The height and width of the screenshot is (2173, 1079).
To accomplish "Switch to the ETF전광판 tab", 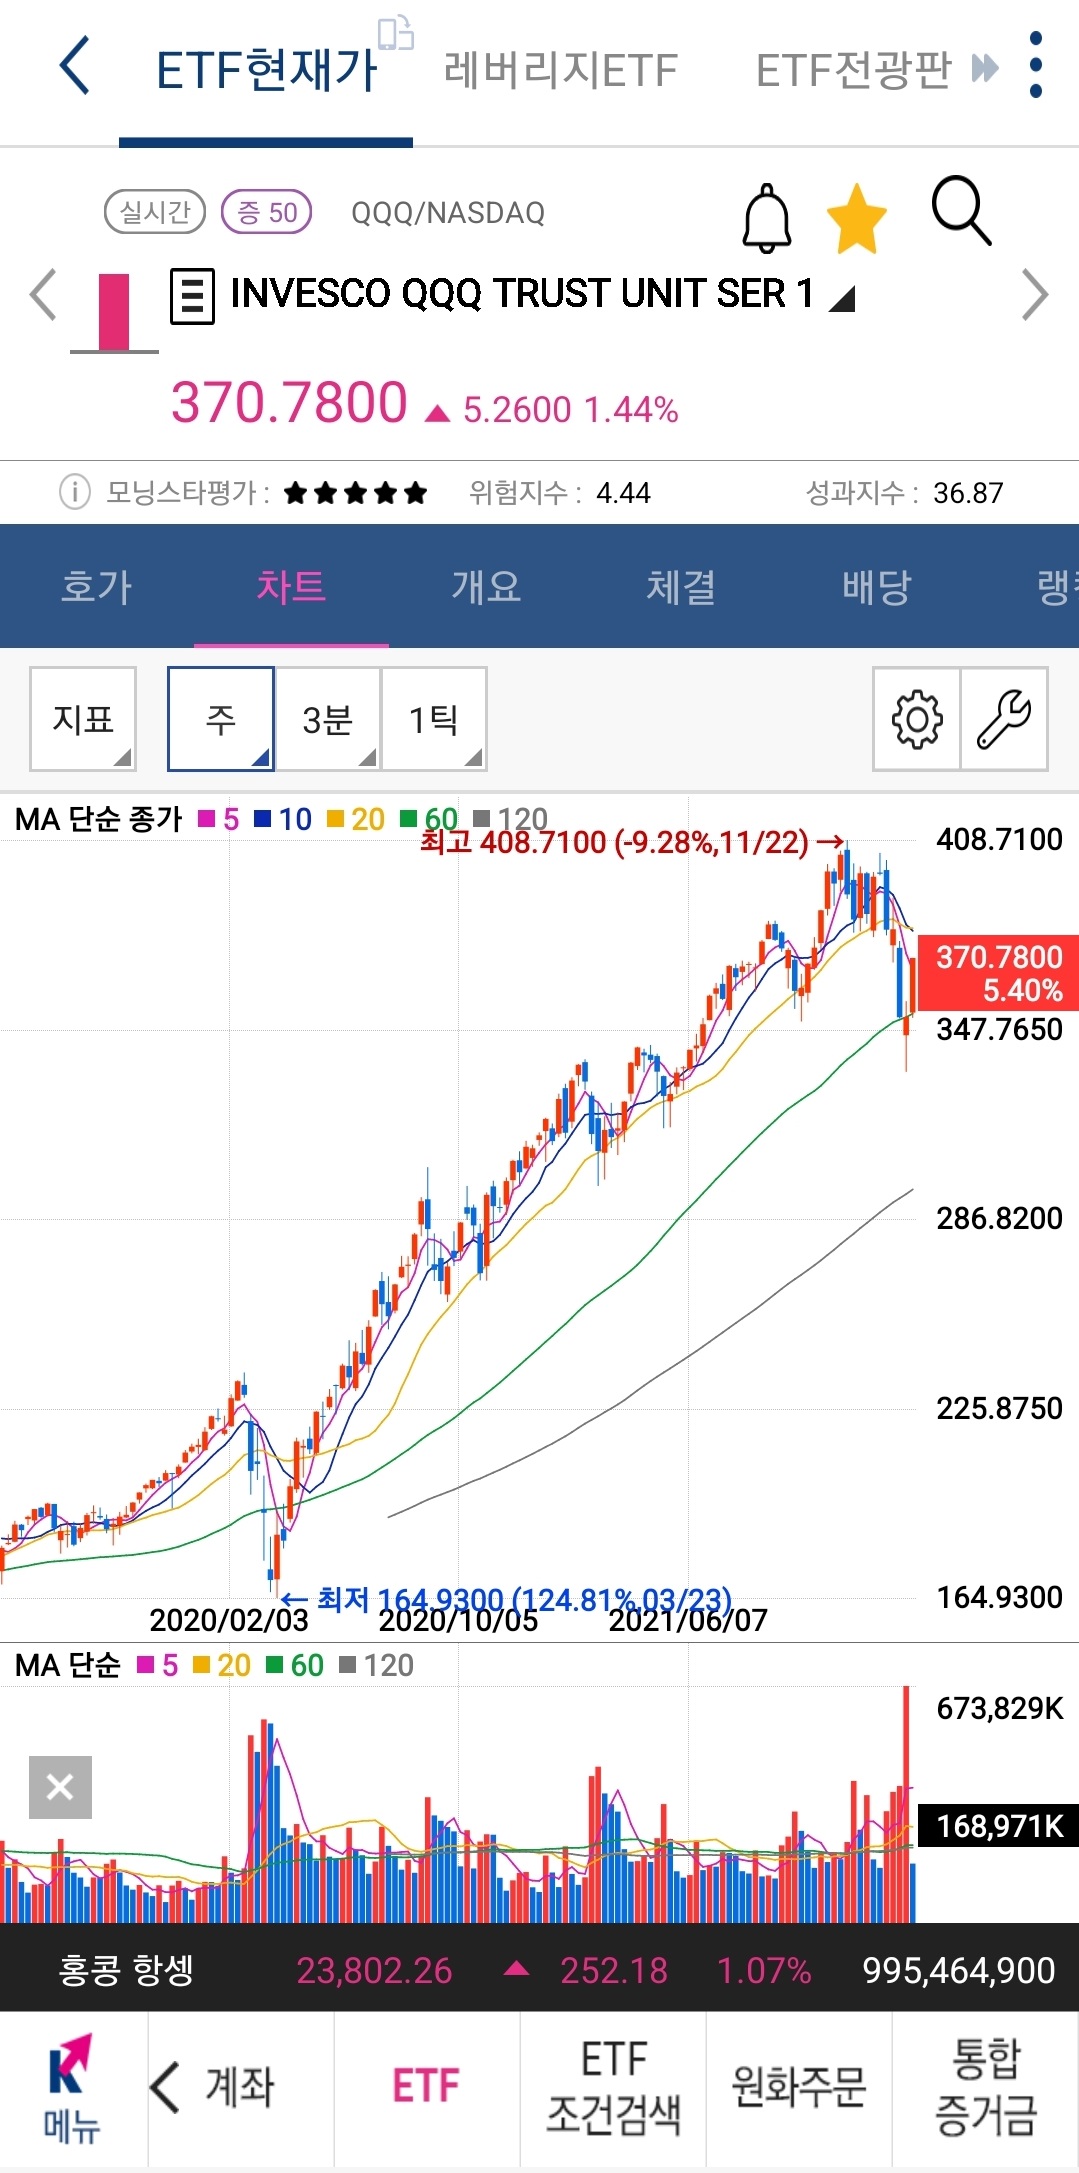I will [x=853, y=70].
